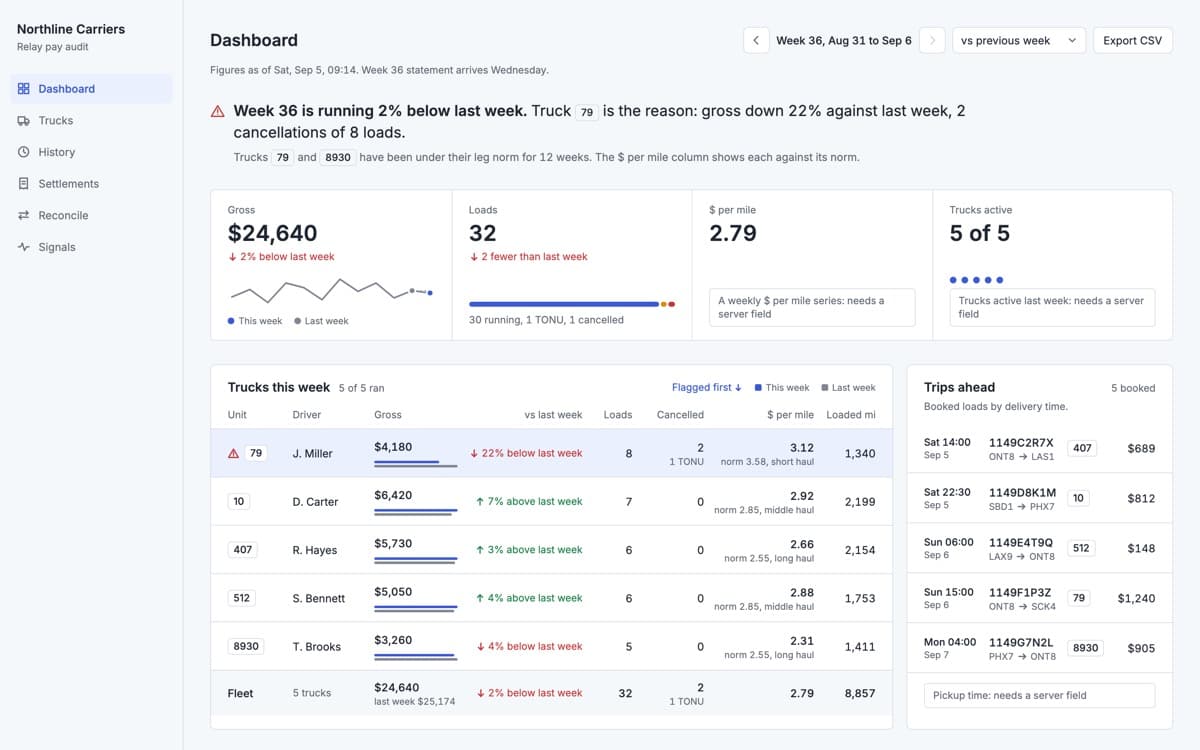The width and height of the screenshot is (1200, 750).
Task: Click the Gross sparkline chart
Action: [x=331, y=291]
